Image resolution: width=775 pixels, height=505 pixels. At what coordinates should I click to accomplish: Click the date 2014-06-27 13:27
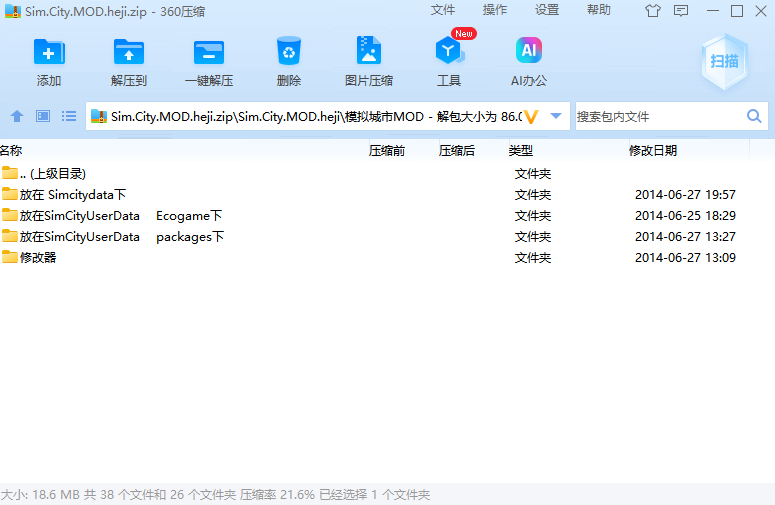(685, 237)
